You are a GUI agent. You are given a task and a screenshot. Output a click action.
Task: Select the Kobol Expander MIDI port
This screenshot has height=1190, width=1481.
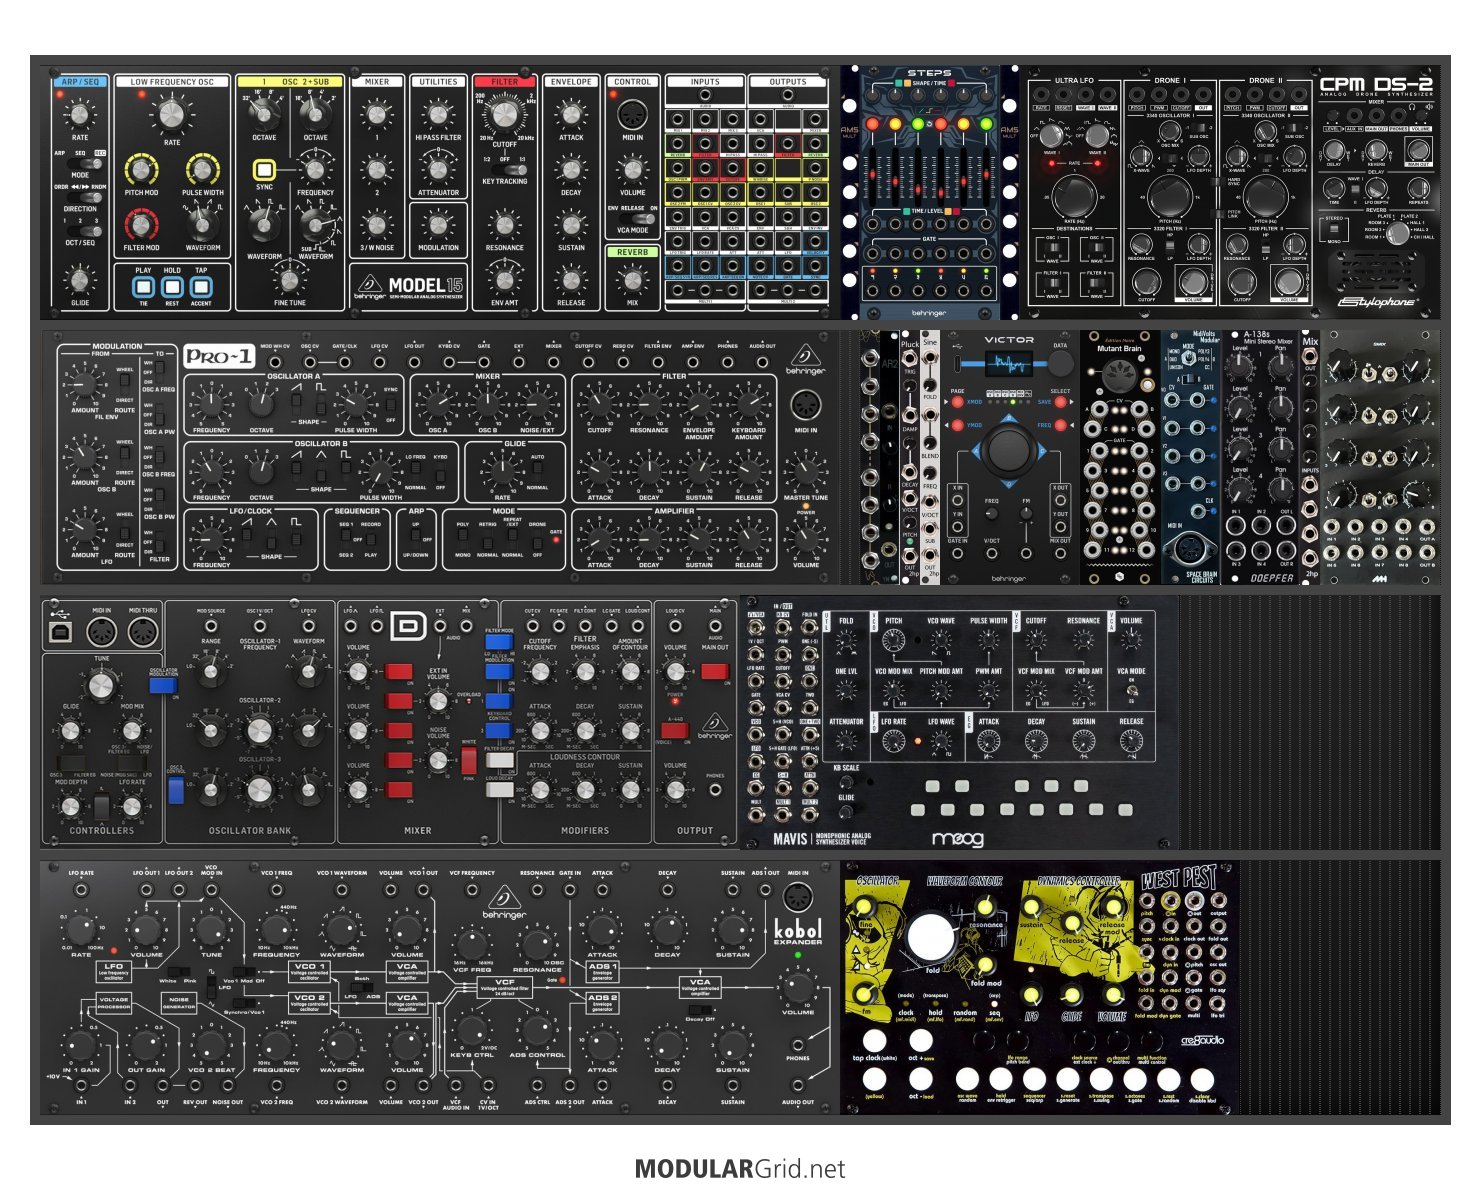796,895
